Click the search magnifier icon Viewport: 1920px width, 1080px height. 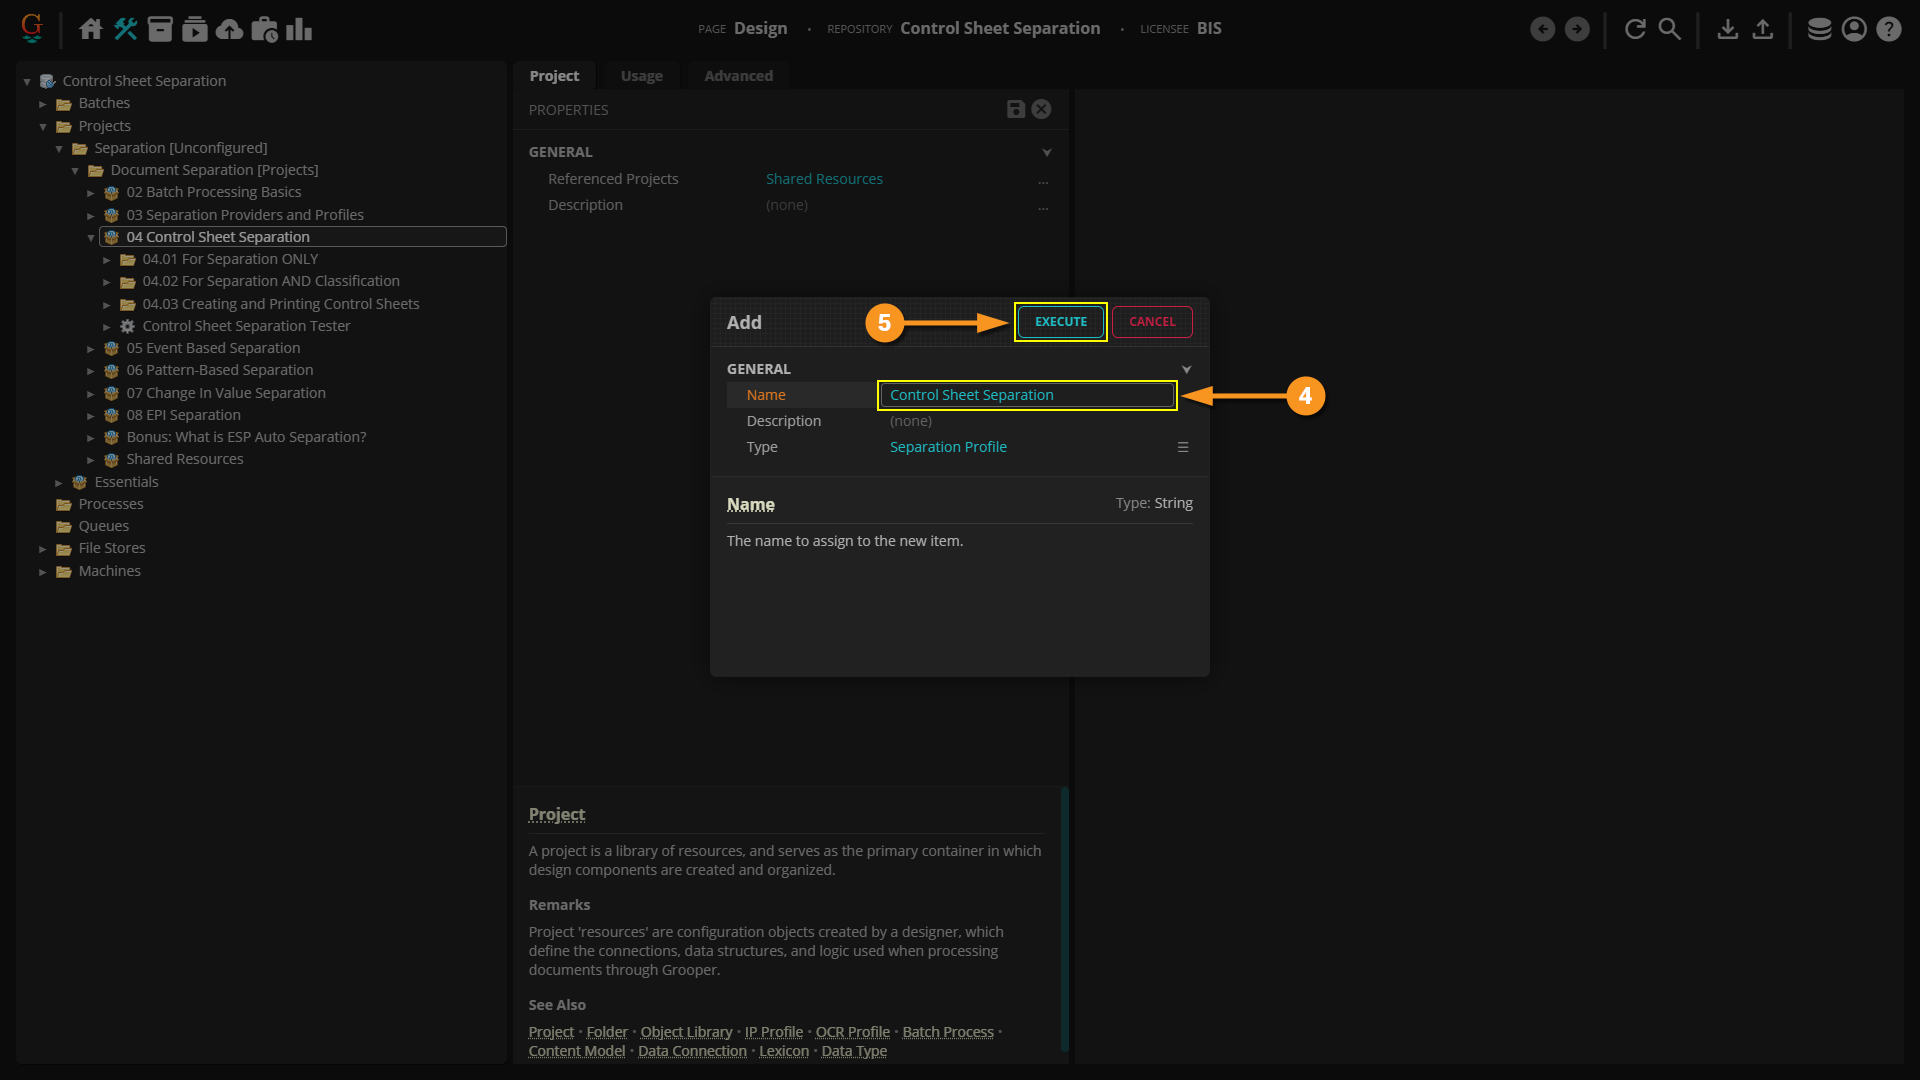point(1669,29)
